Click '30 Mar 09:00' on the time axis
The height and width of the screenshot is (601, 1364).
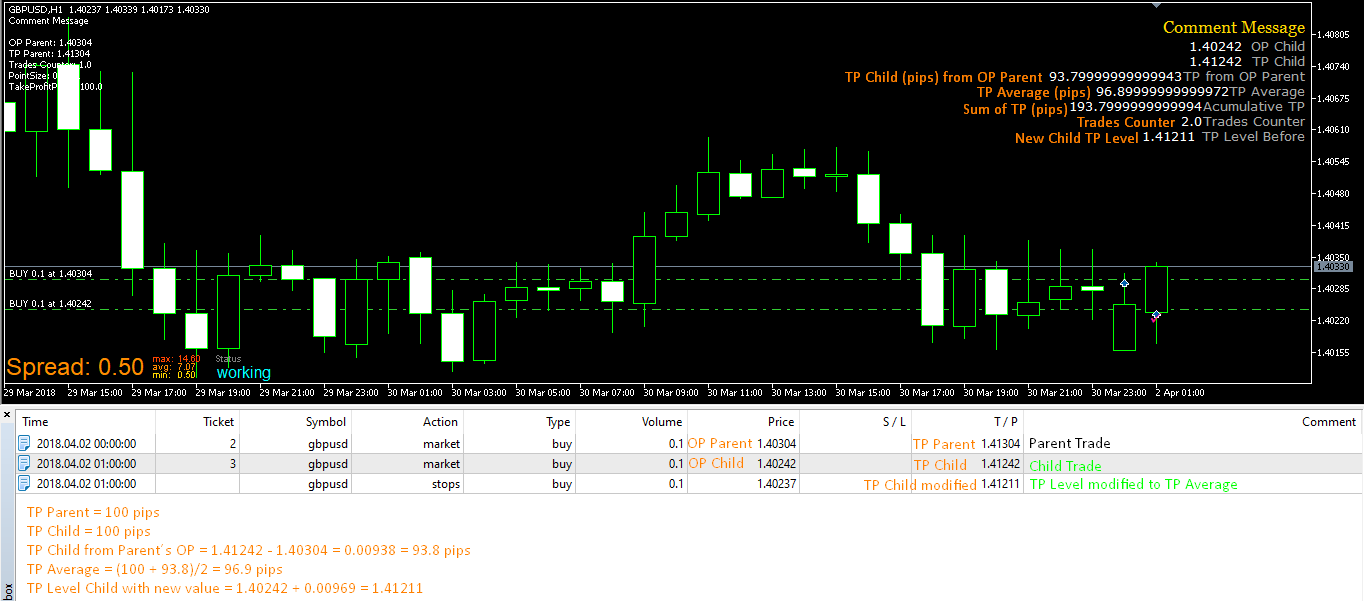point(671,392)
